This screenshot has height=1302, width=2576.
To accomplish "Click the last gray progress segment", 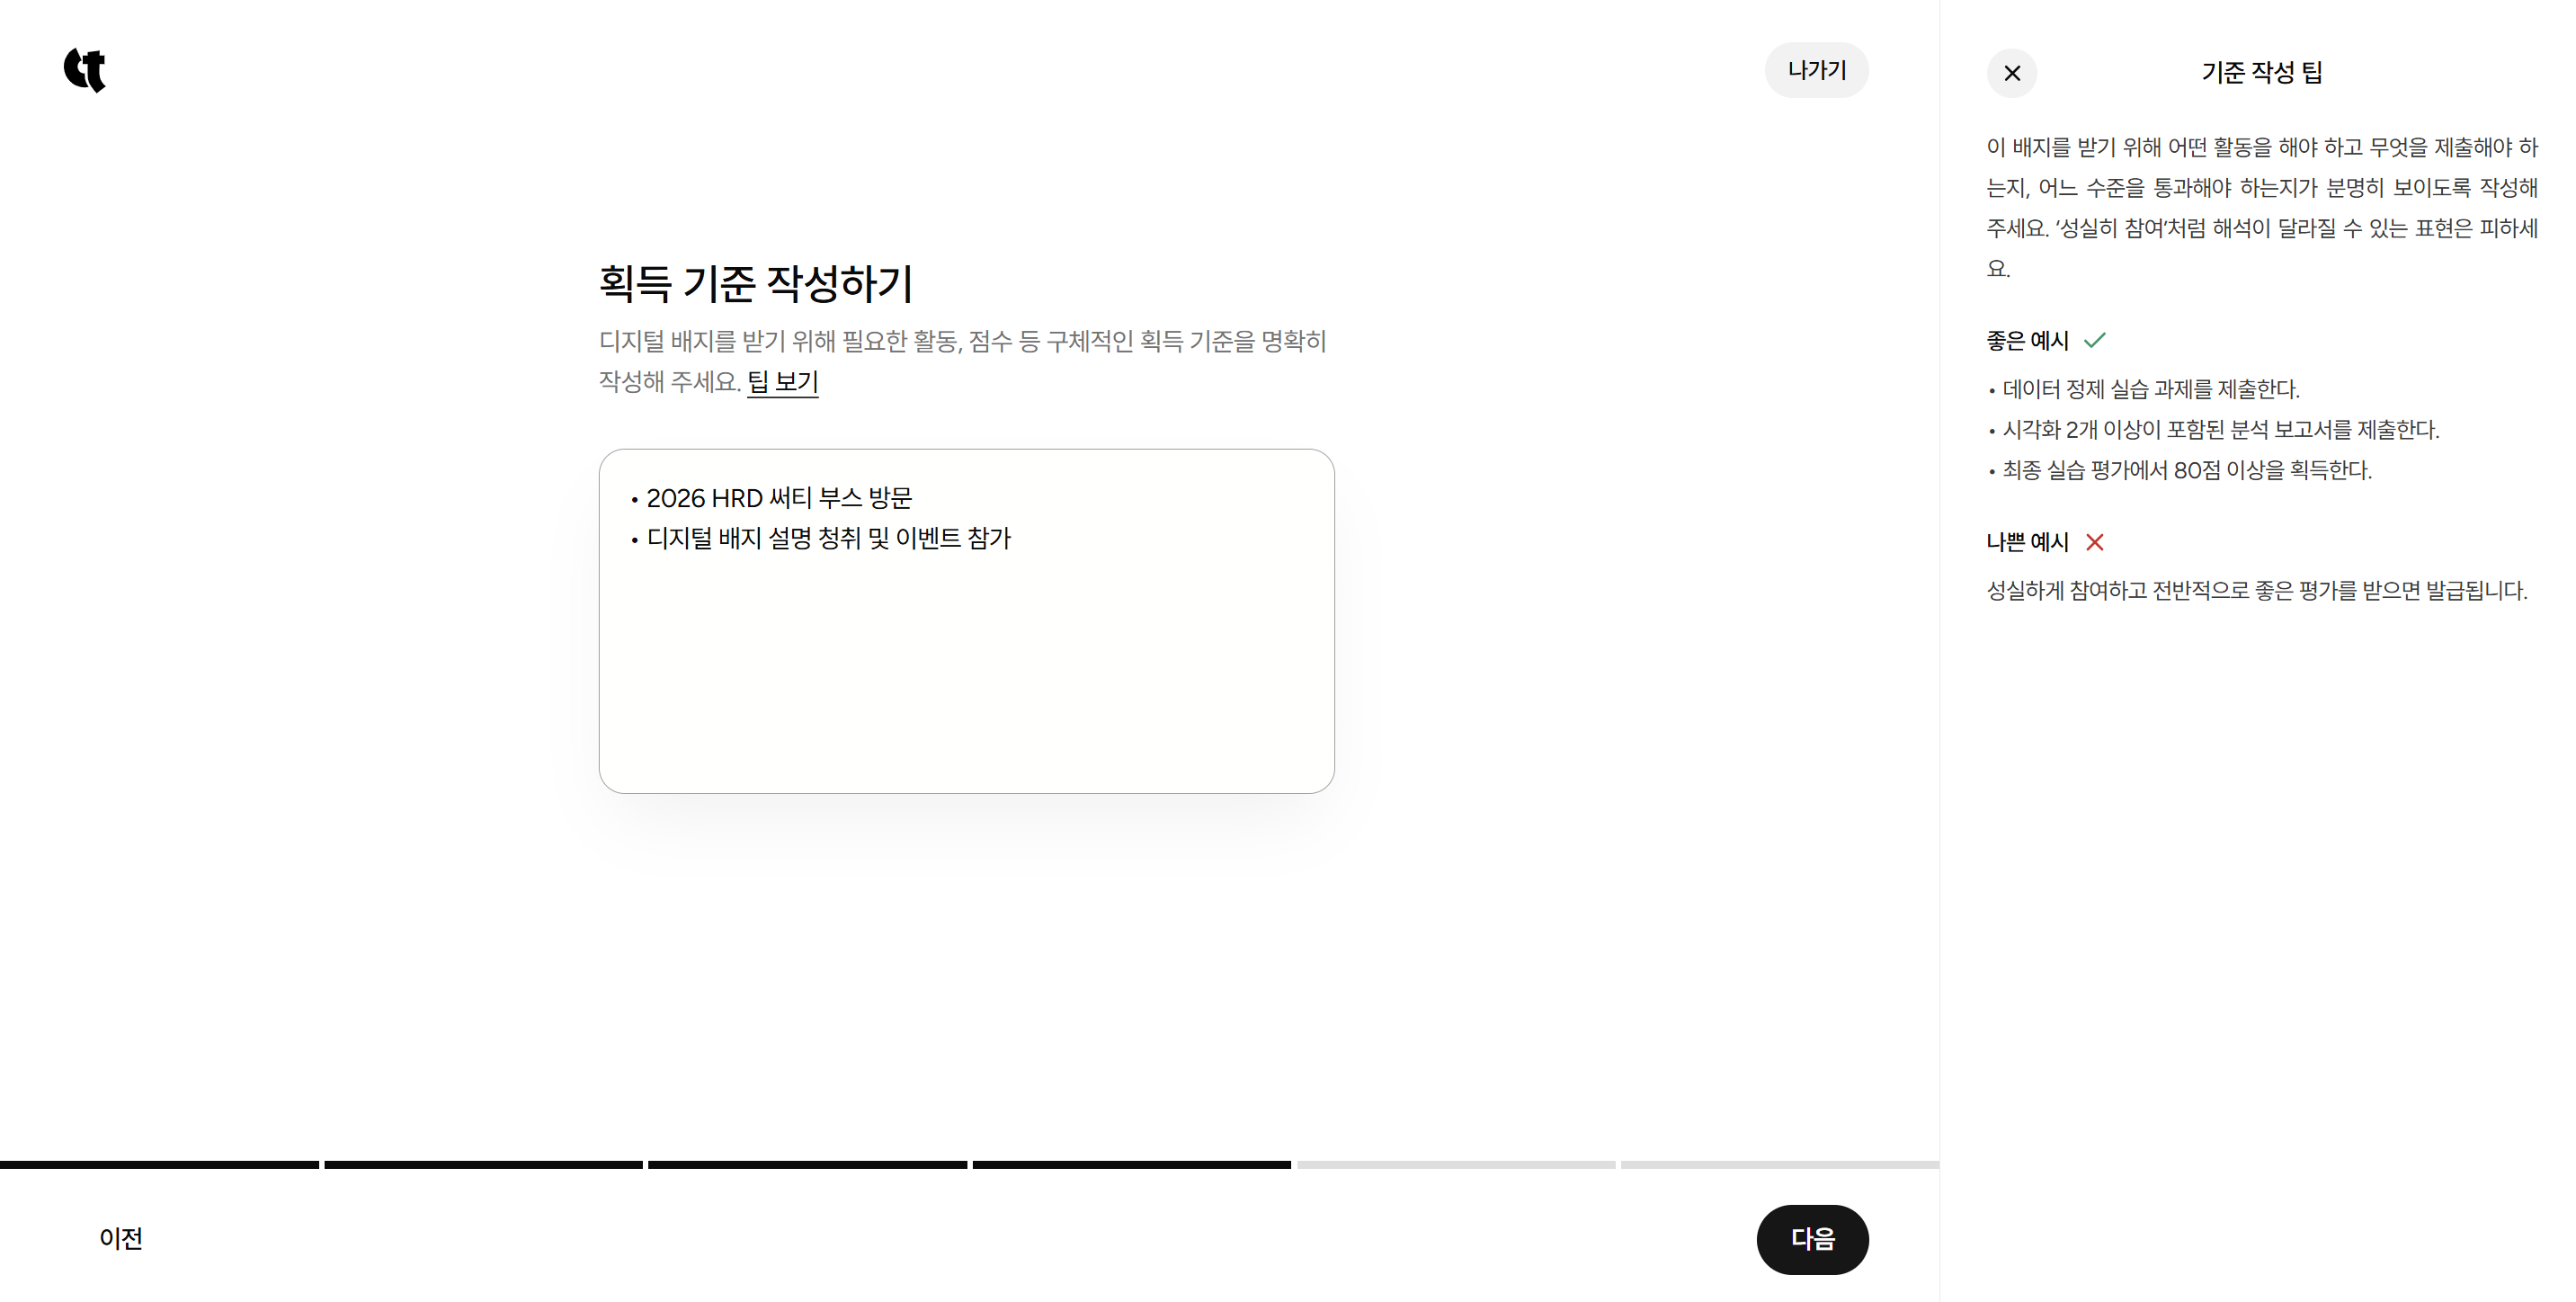I will pyautogui.click(x=1779, y=1164).
